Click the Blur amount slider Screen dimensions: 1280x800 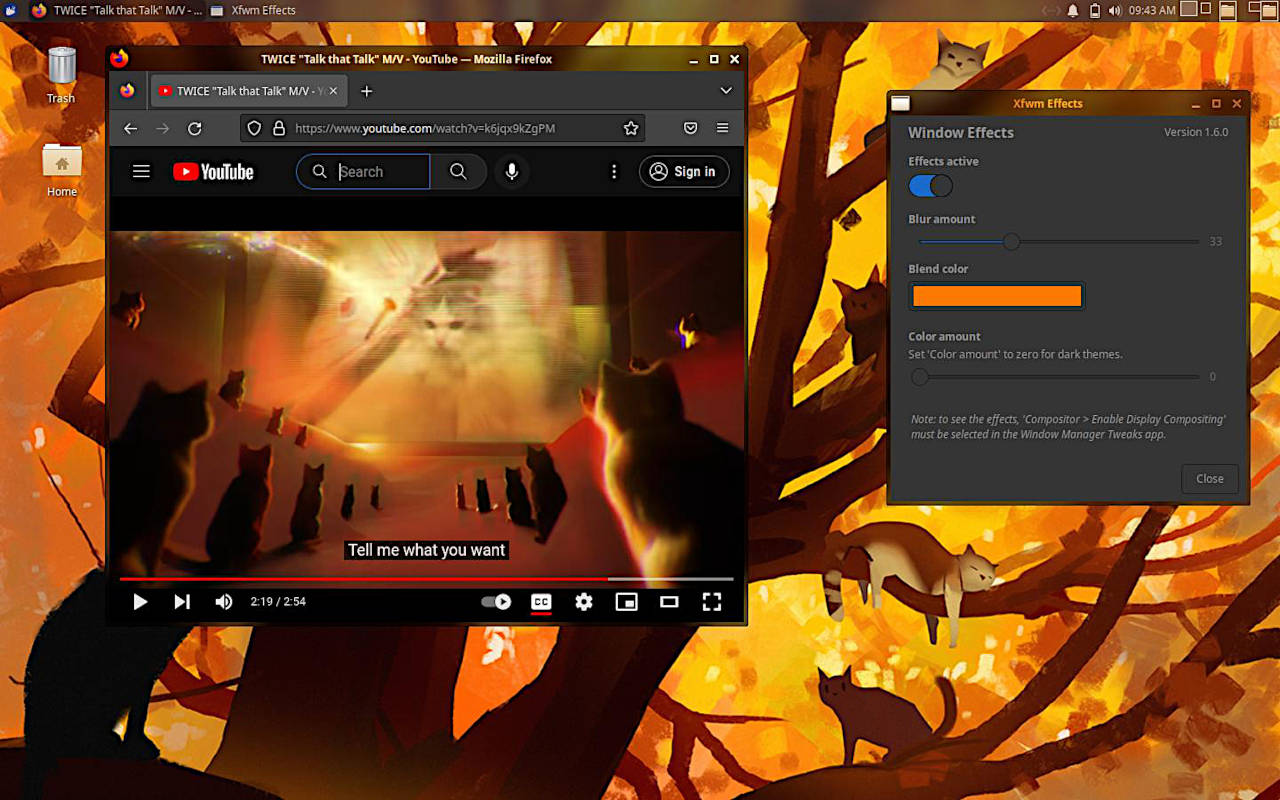coord(1059,242)
